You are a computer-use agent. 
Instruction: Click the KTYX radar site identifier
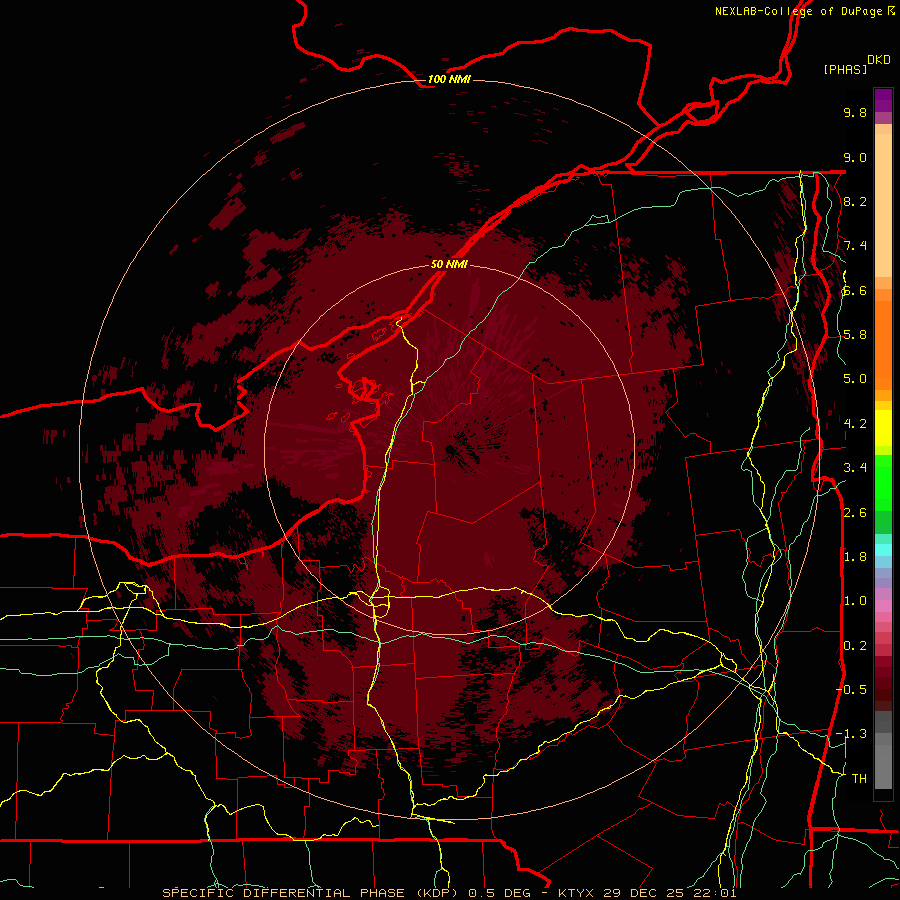(x=578, y=893)
